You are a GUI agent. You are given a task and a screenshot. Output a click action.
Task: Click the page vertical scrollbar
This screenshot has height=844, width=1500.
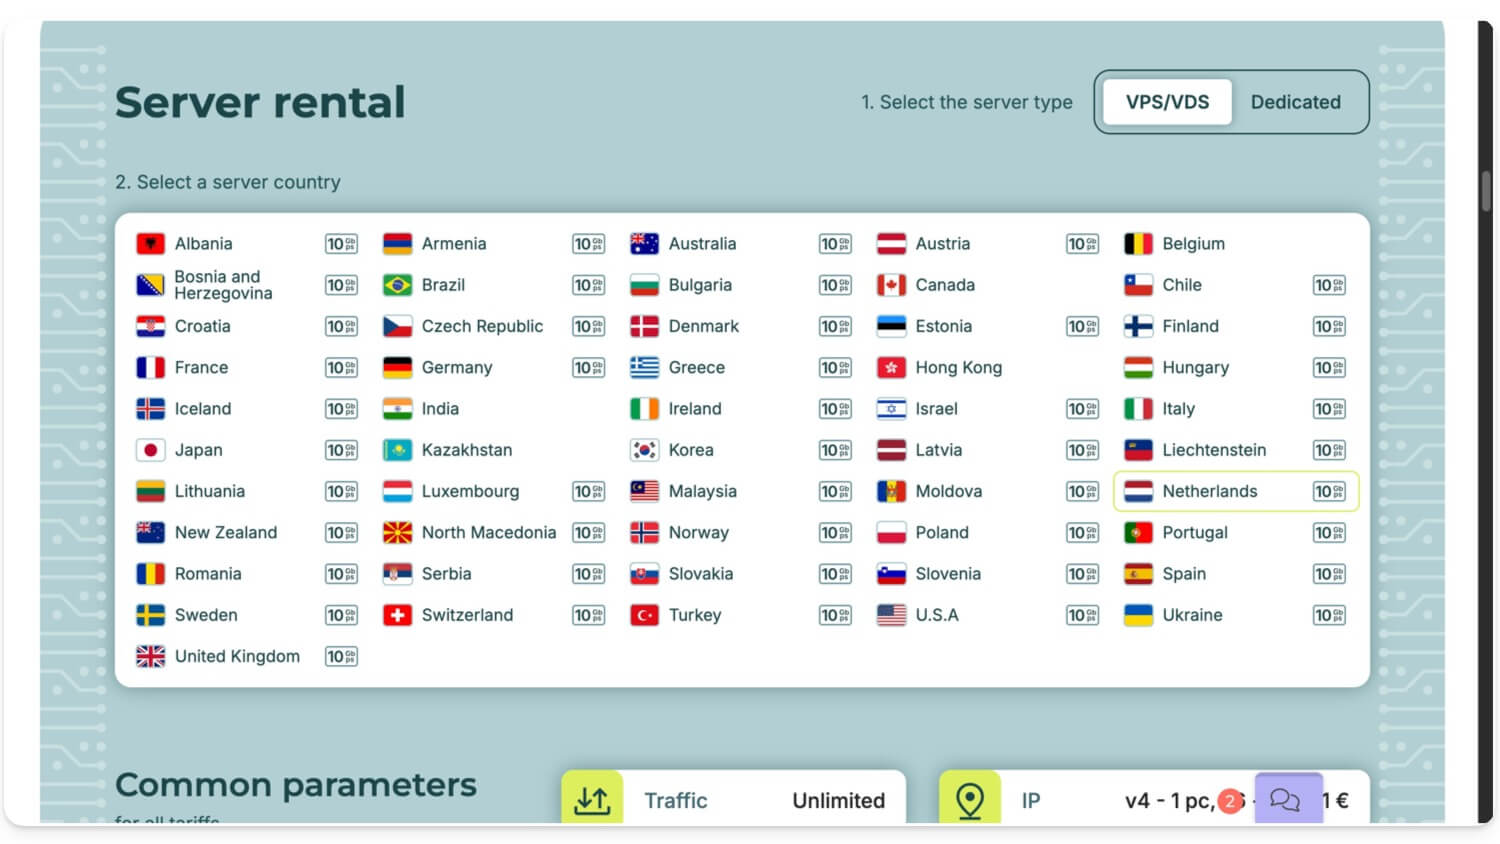click(x=1486, y=190)
